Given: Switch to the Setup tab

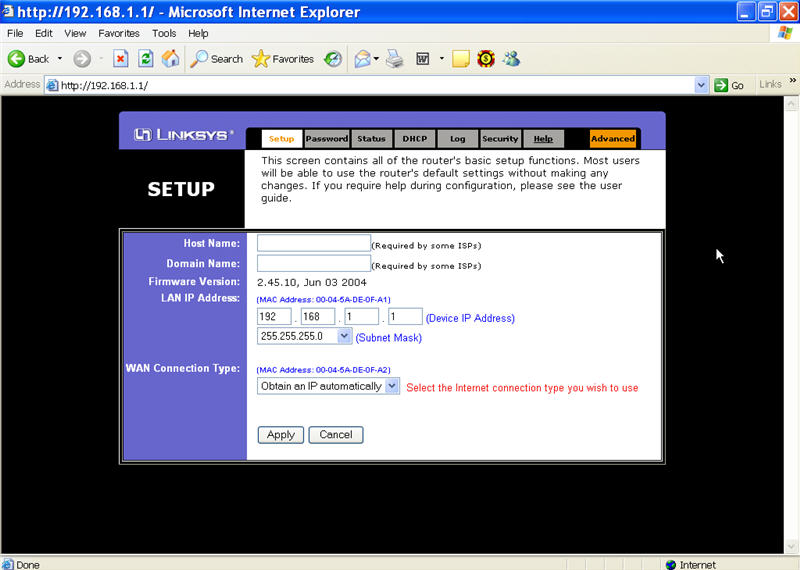Looking at the screenshot, I should [x=282, y=138].
